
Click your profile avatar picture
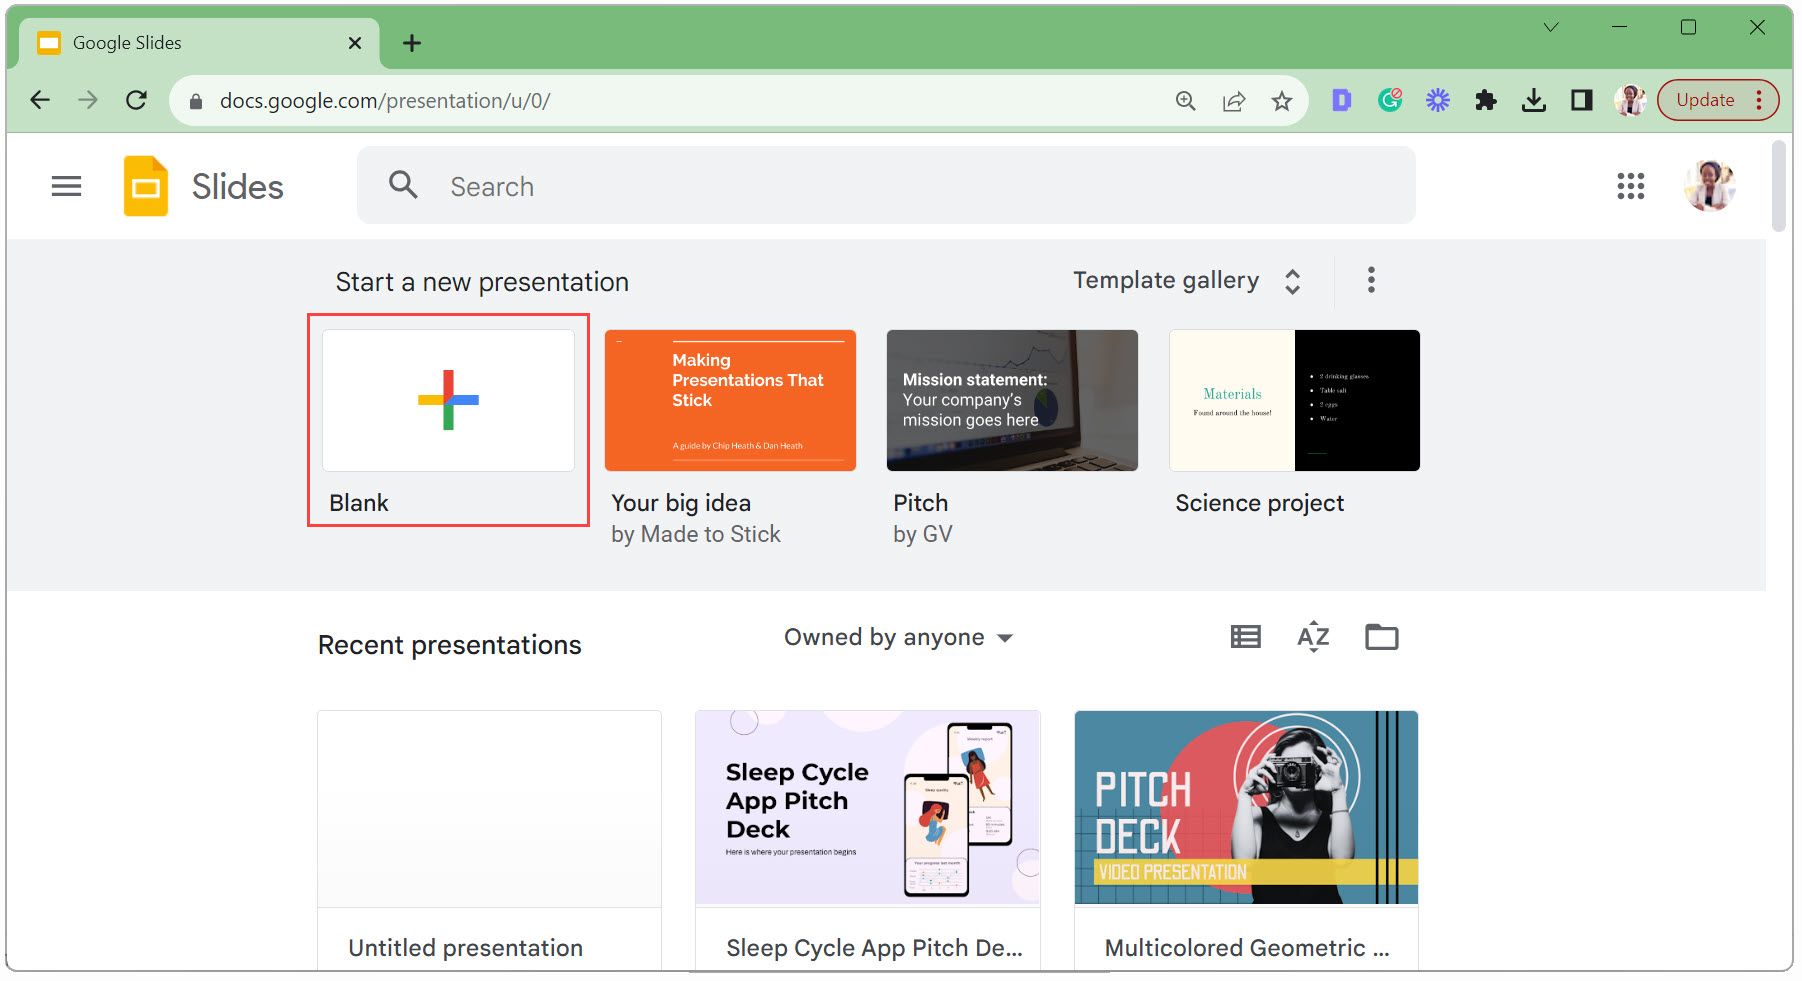click(x=1708, y=186)
